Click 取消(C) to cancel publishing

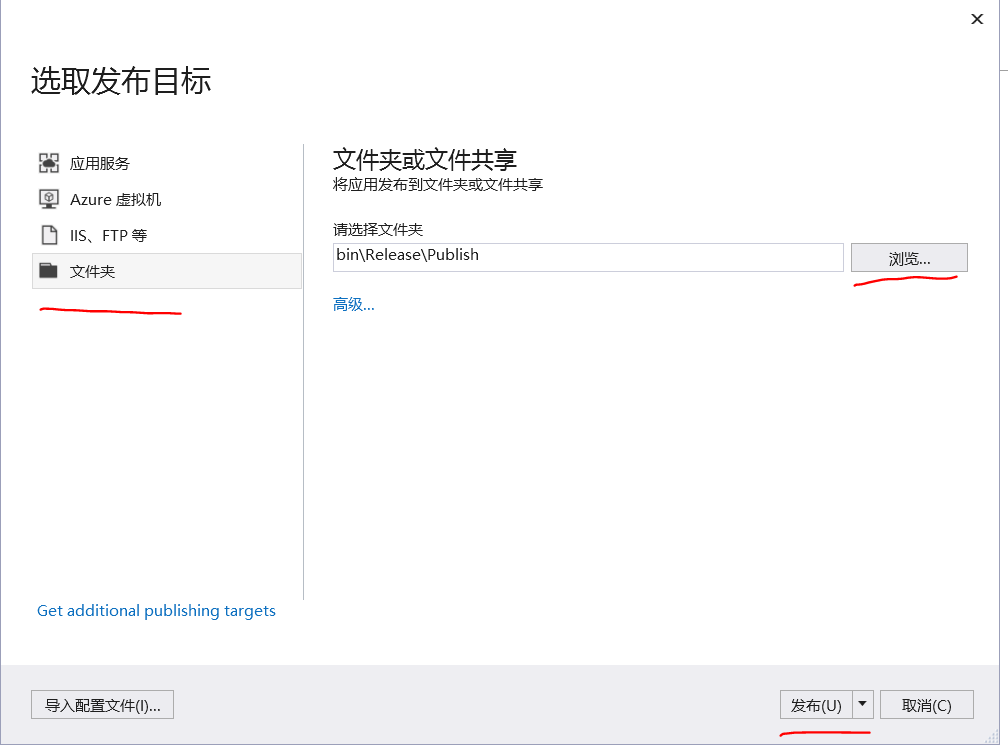925,704
